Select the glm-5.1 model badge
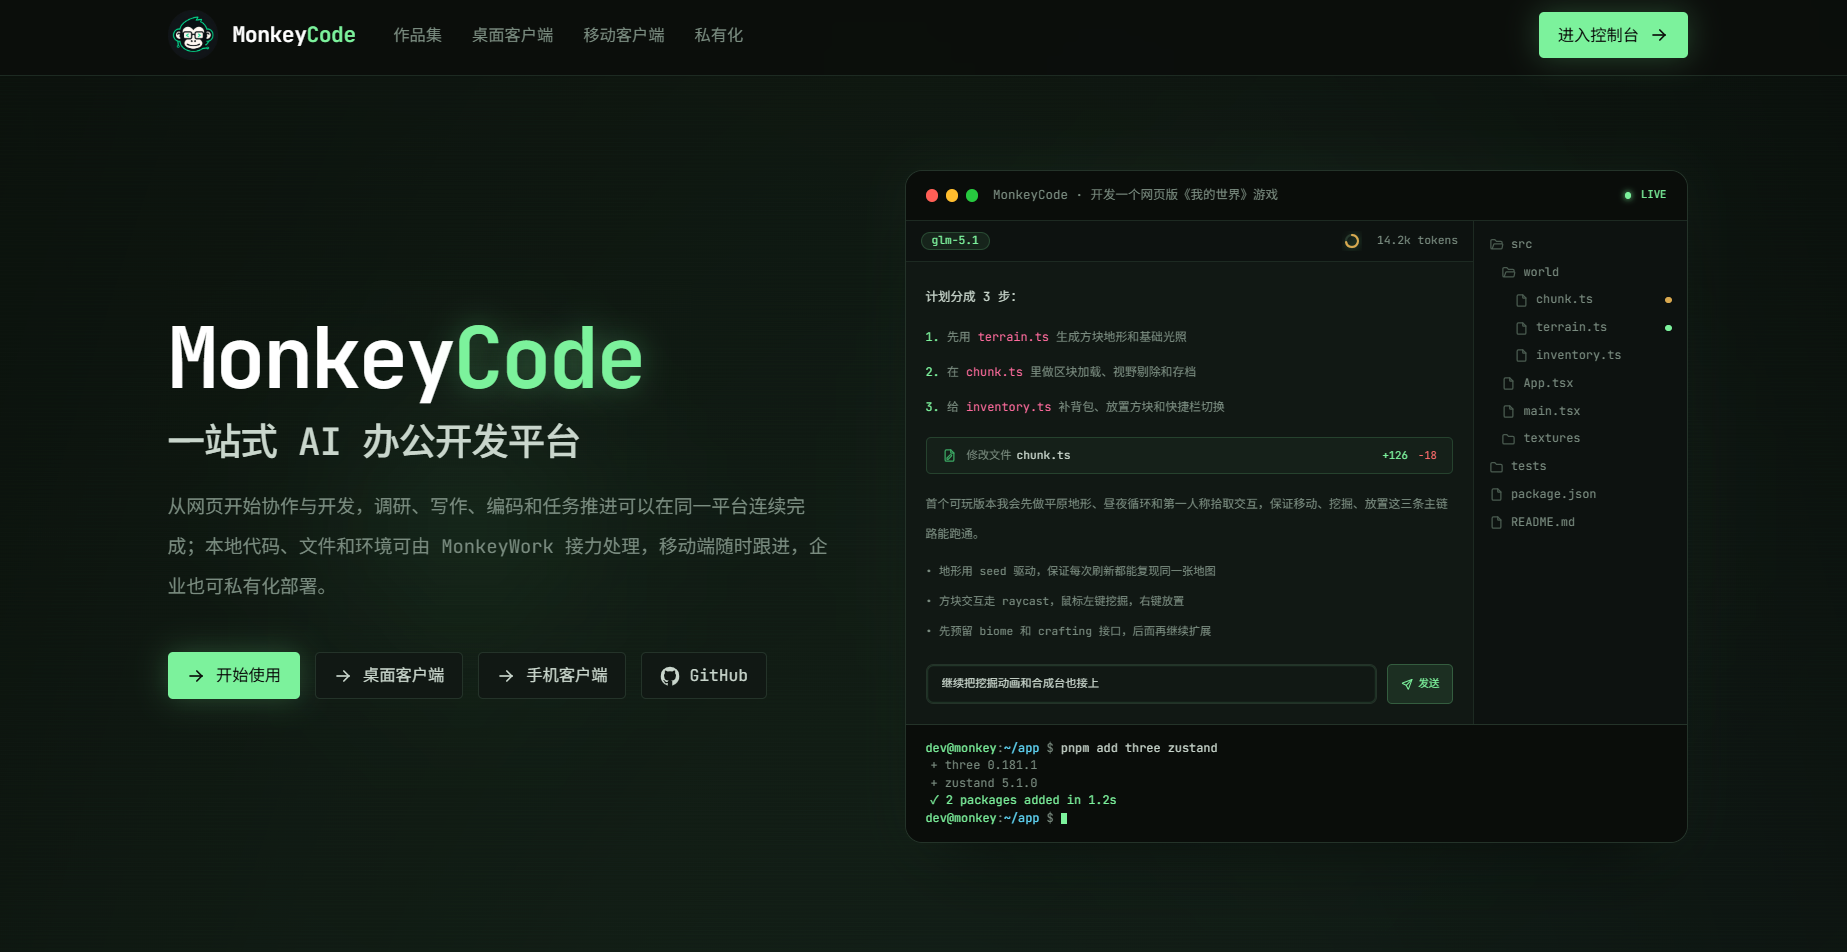Screen dimensions: 1847x952 [x=955, y=240]
